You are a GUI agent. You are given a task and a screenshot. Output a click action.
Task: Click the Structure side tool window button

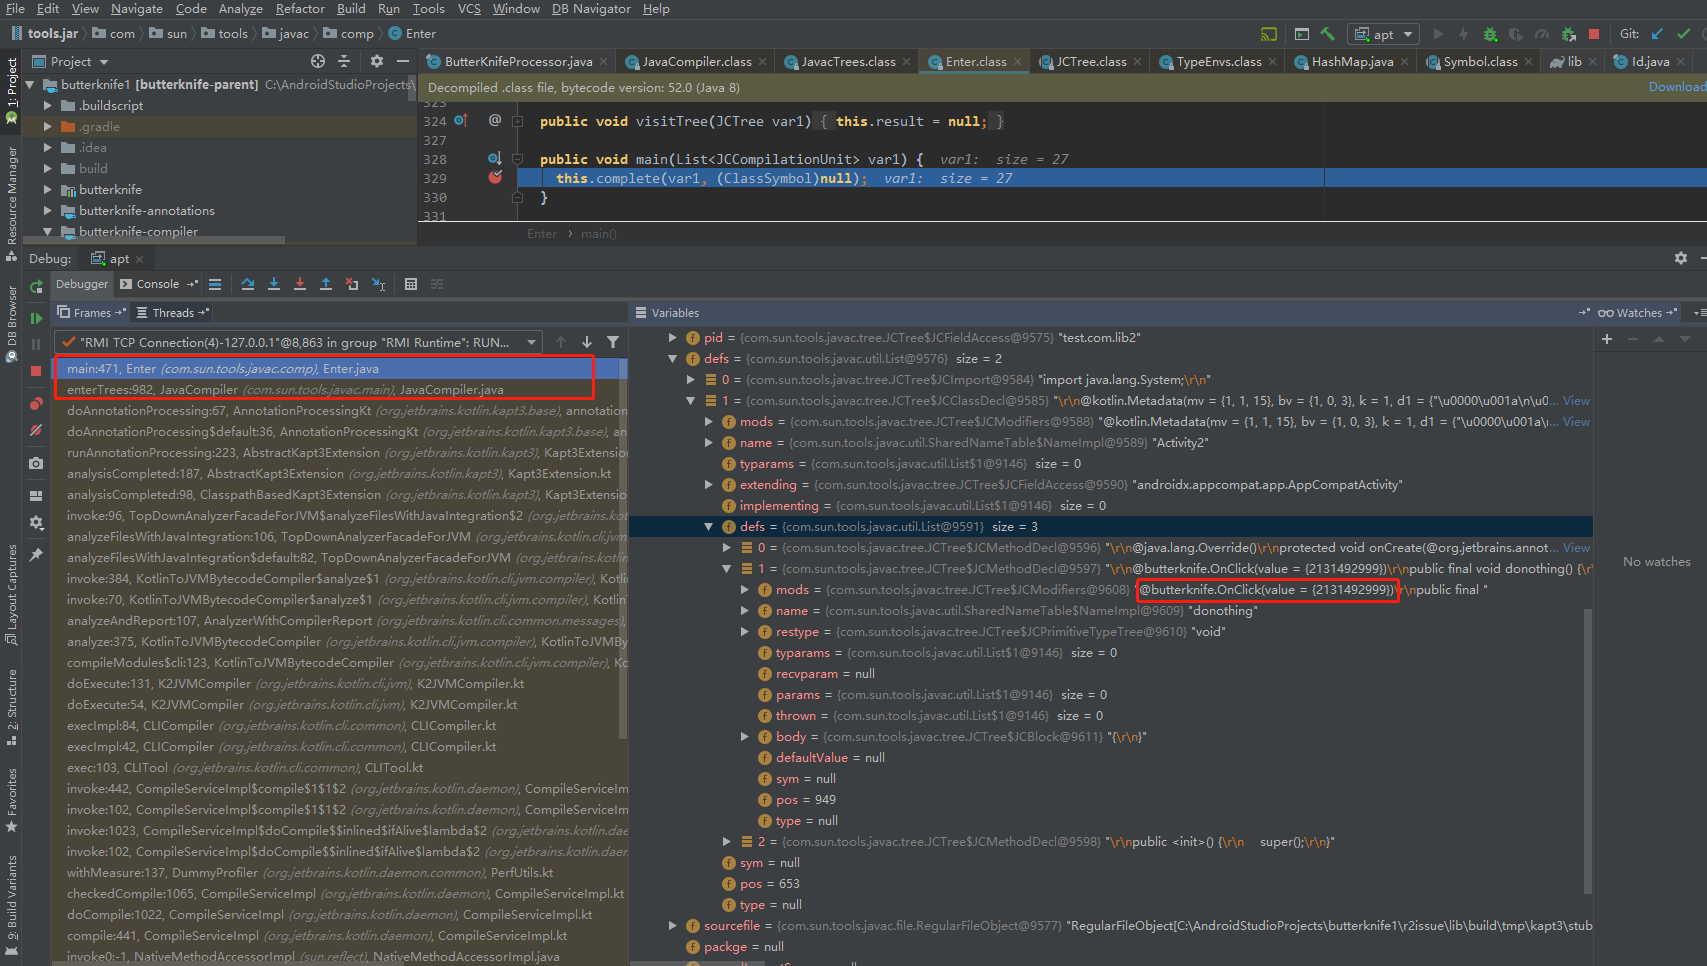[x=11, y=707]
